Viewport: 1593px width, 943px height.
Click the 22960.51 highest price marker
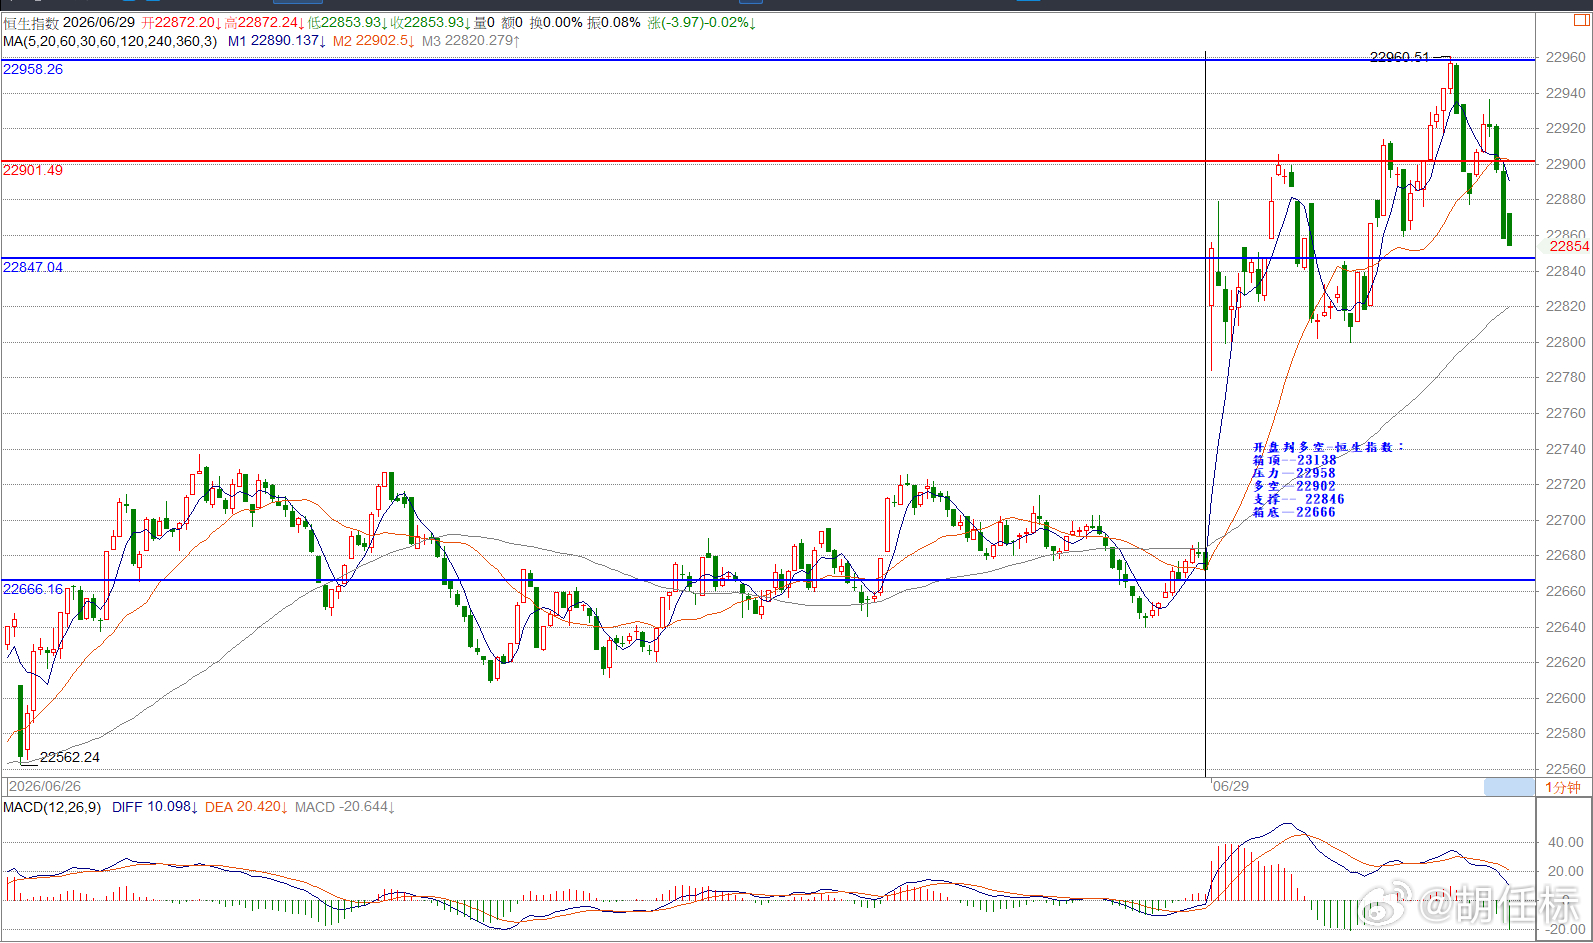pos(1400,57)
